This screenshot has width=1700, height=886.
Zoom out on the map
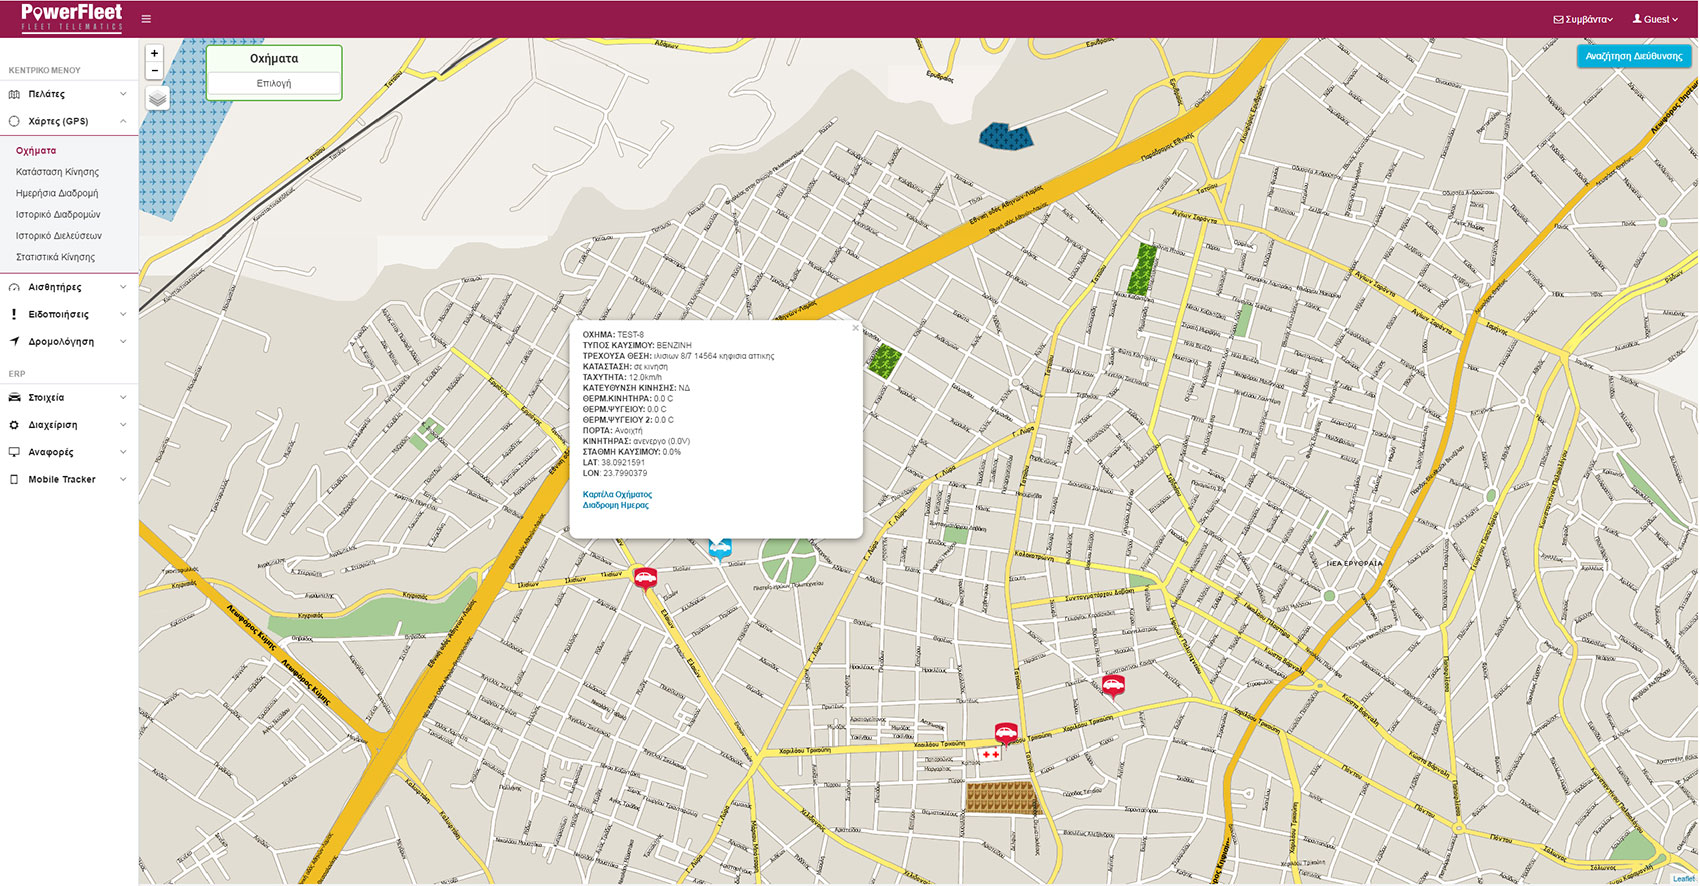pos(154,71)
